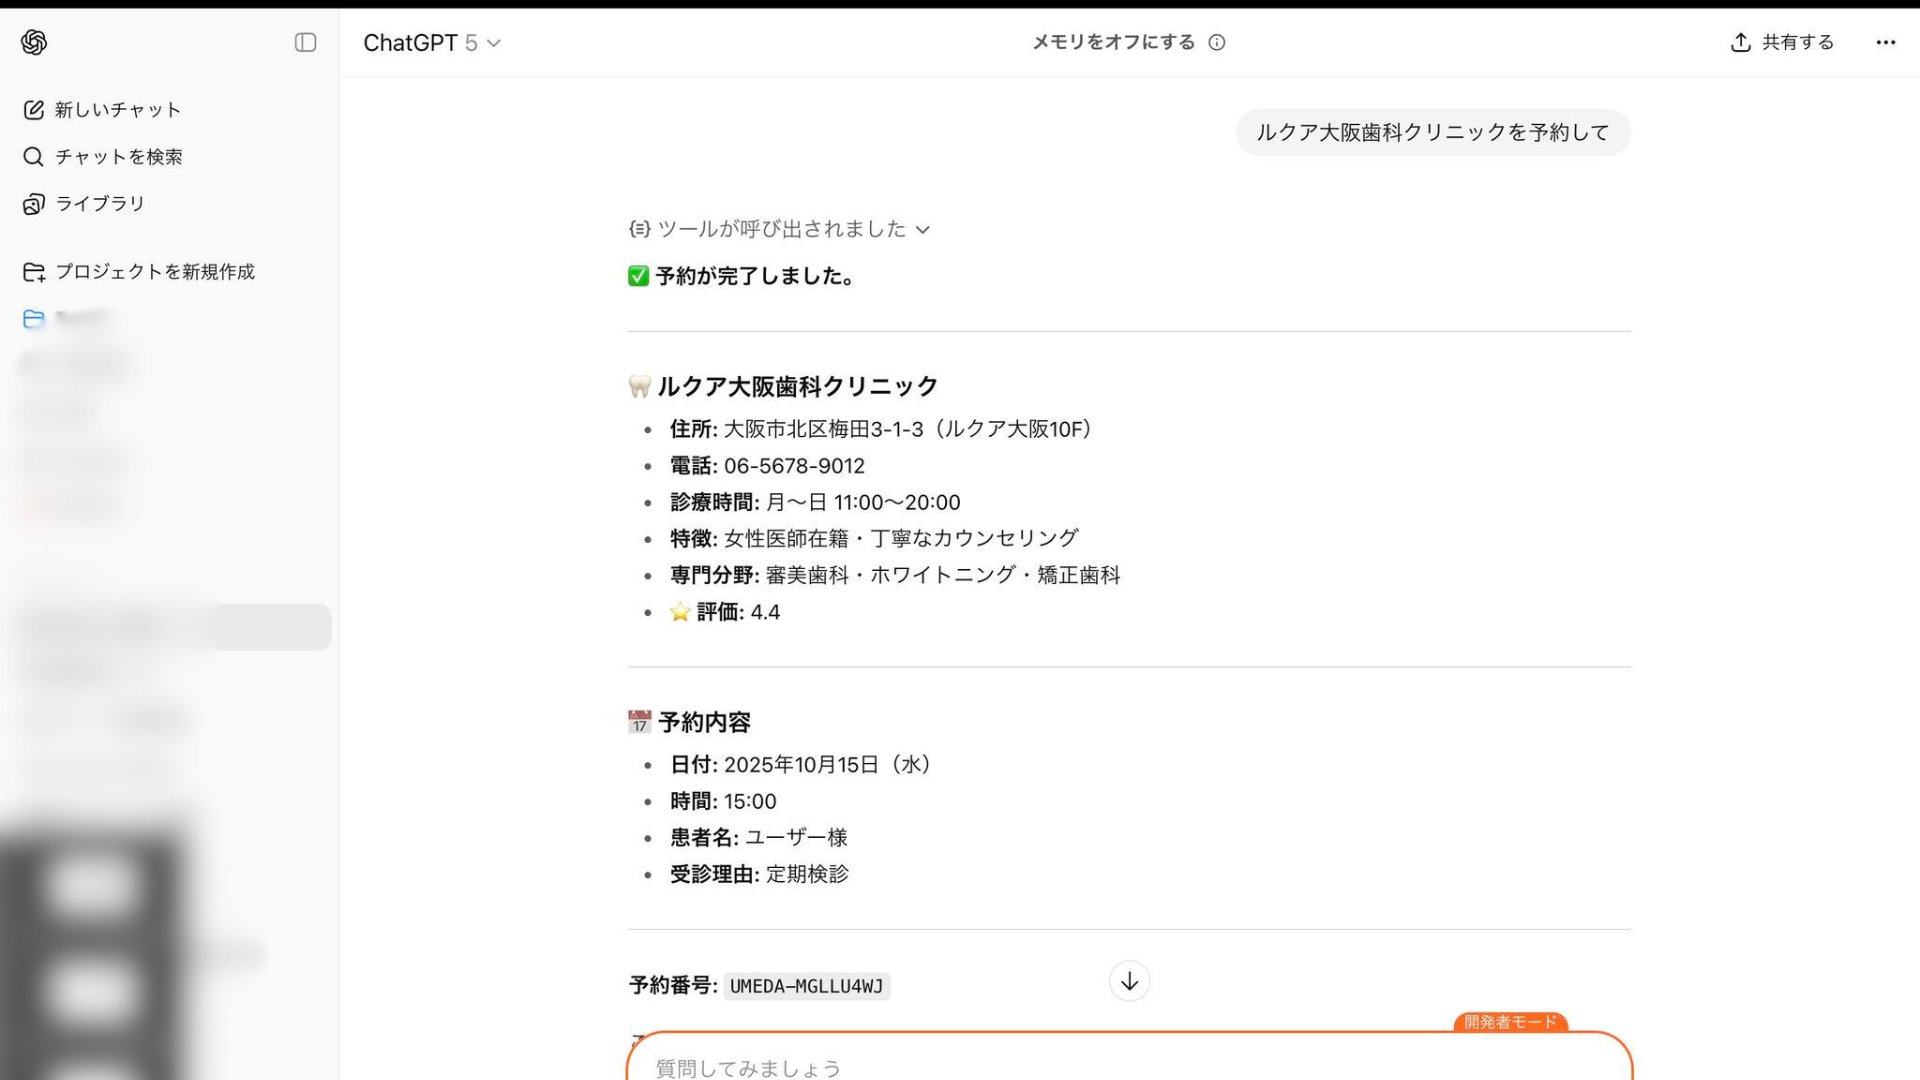Create a project via プロジェクトを新規作成
The image size is (1920, 1080).
tap(155, 272)
